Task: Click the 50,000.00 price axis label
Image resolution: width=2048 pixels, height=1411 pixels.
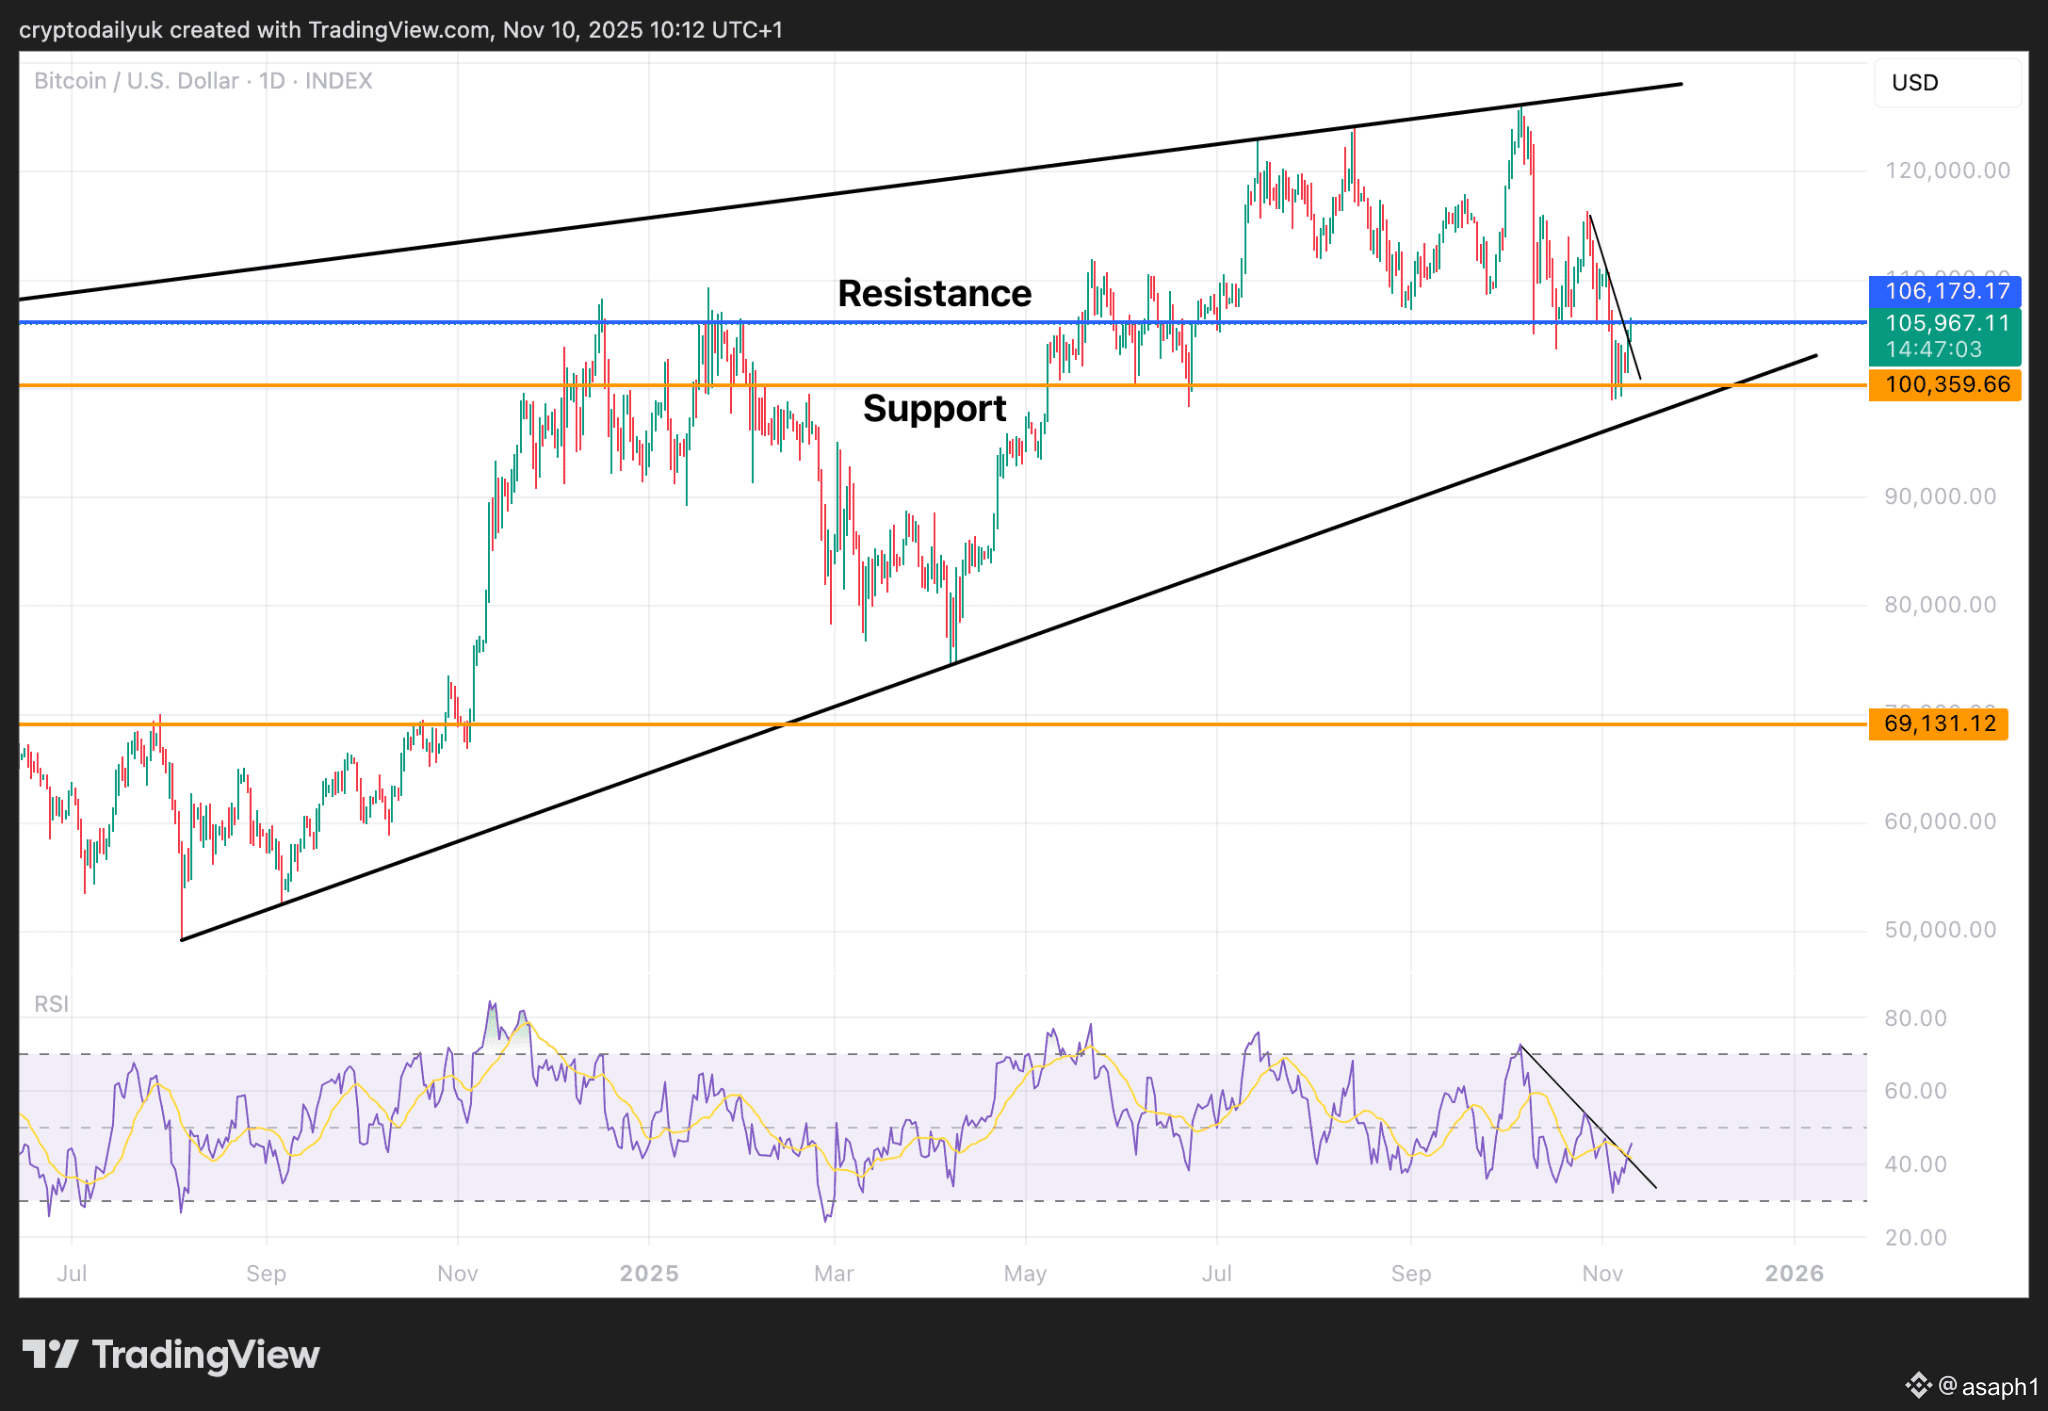Action: 1940,930
